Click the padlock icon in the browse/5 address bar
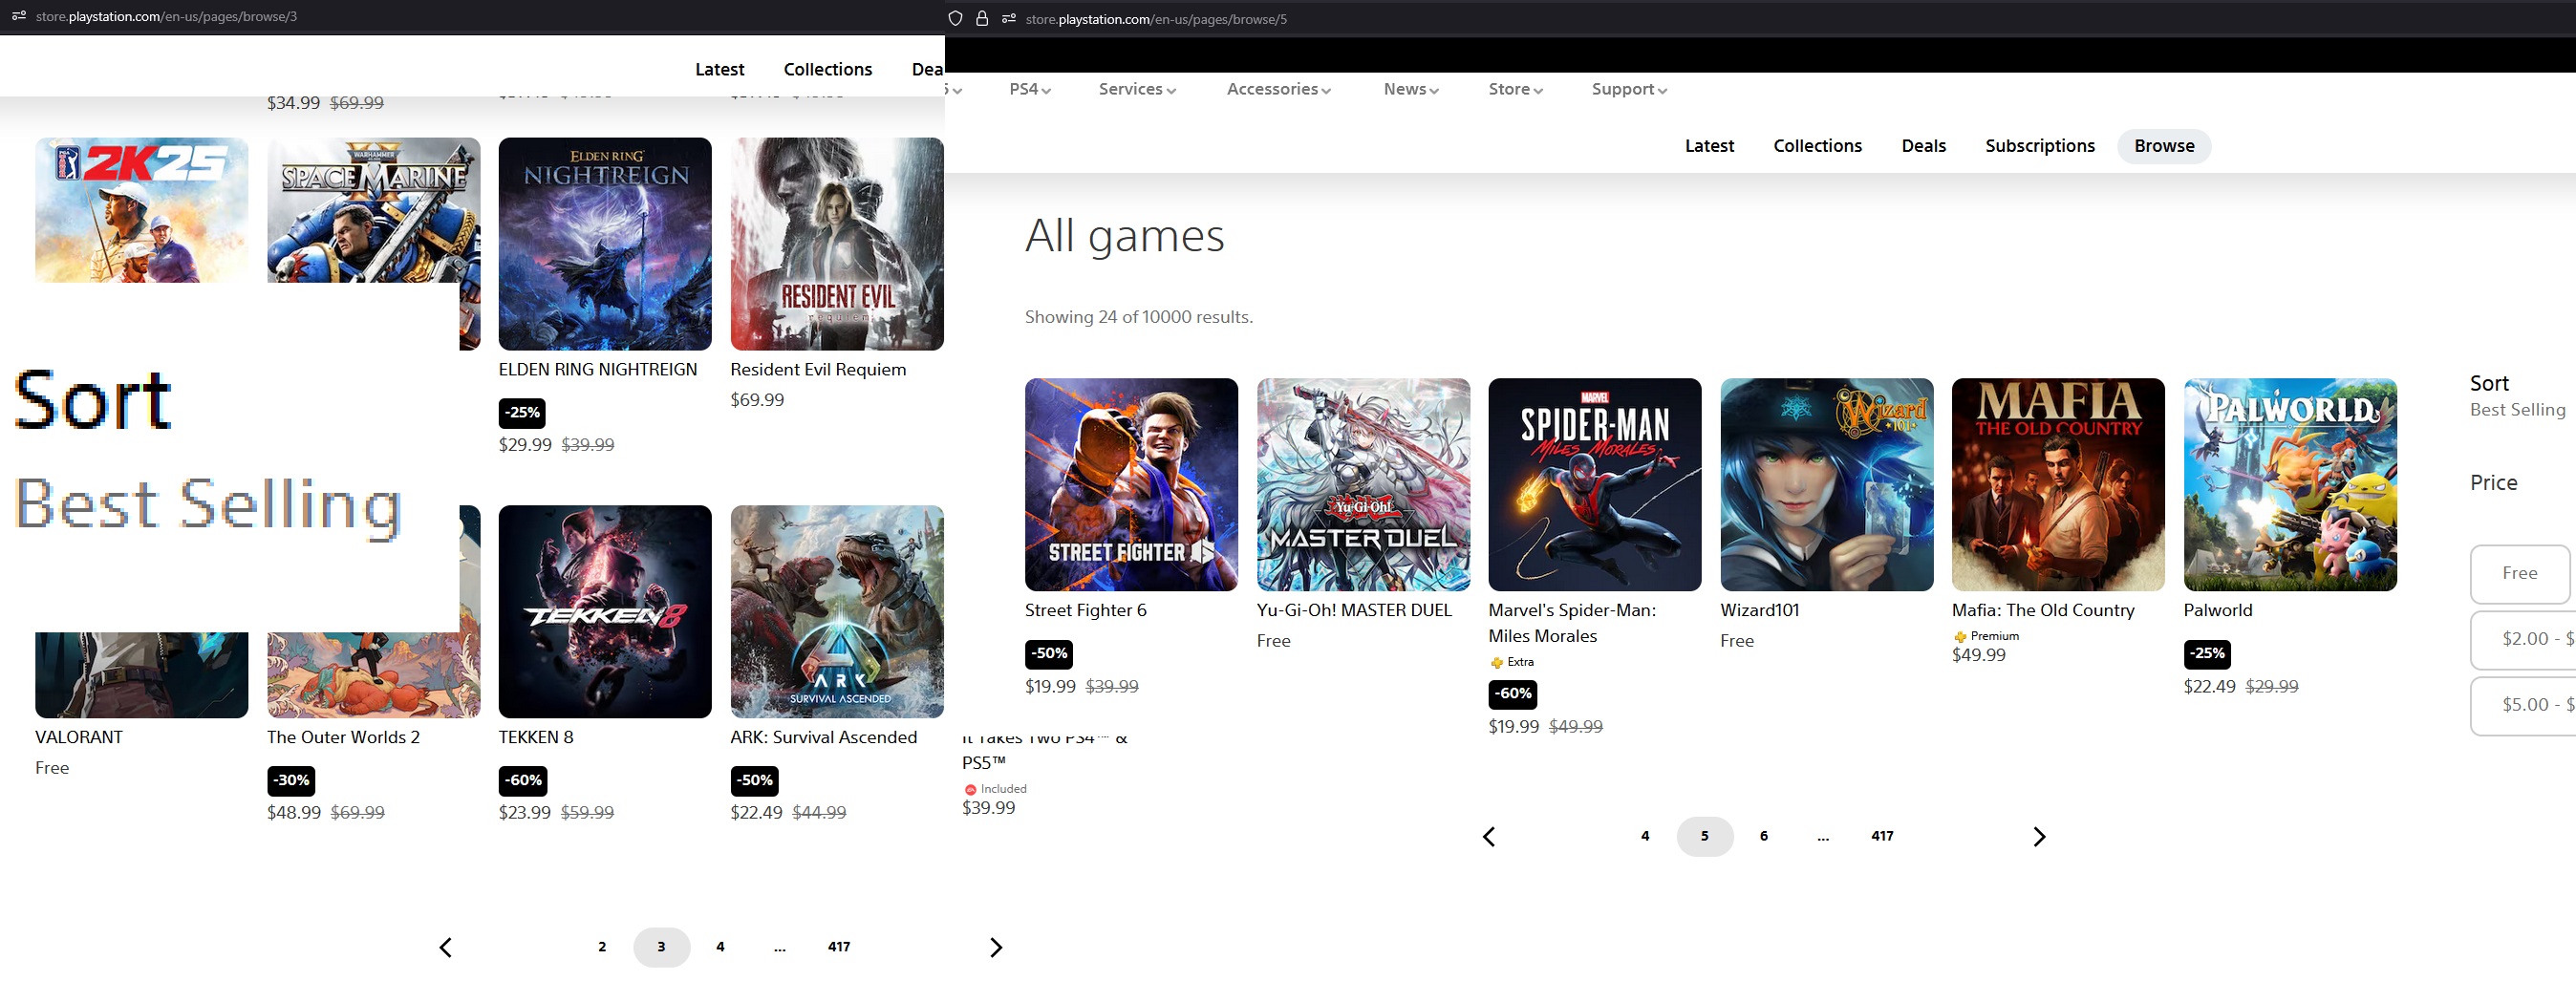The image size is (2576, 981). tap(982, 19)
